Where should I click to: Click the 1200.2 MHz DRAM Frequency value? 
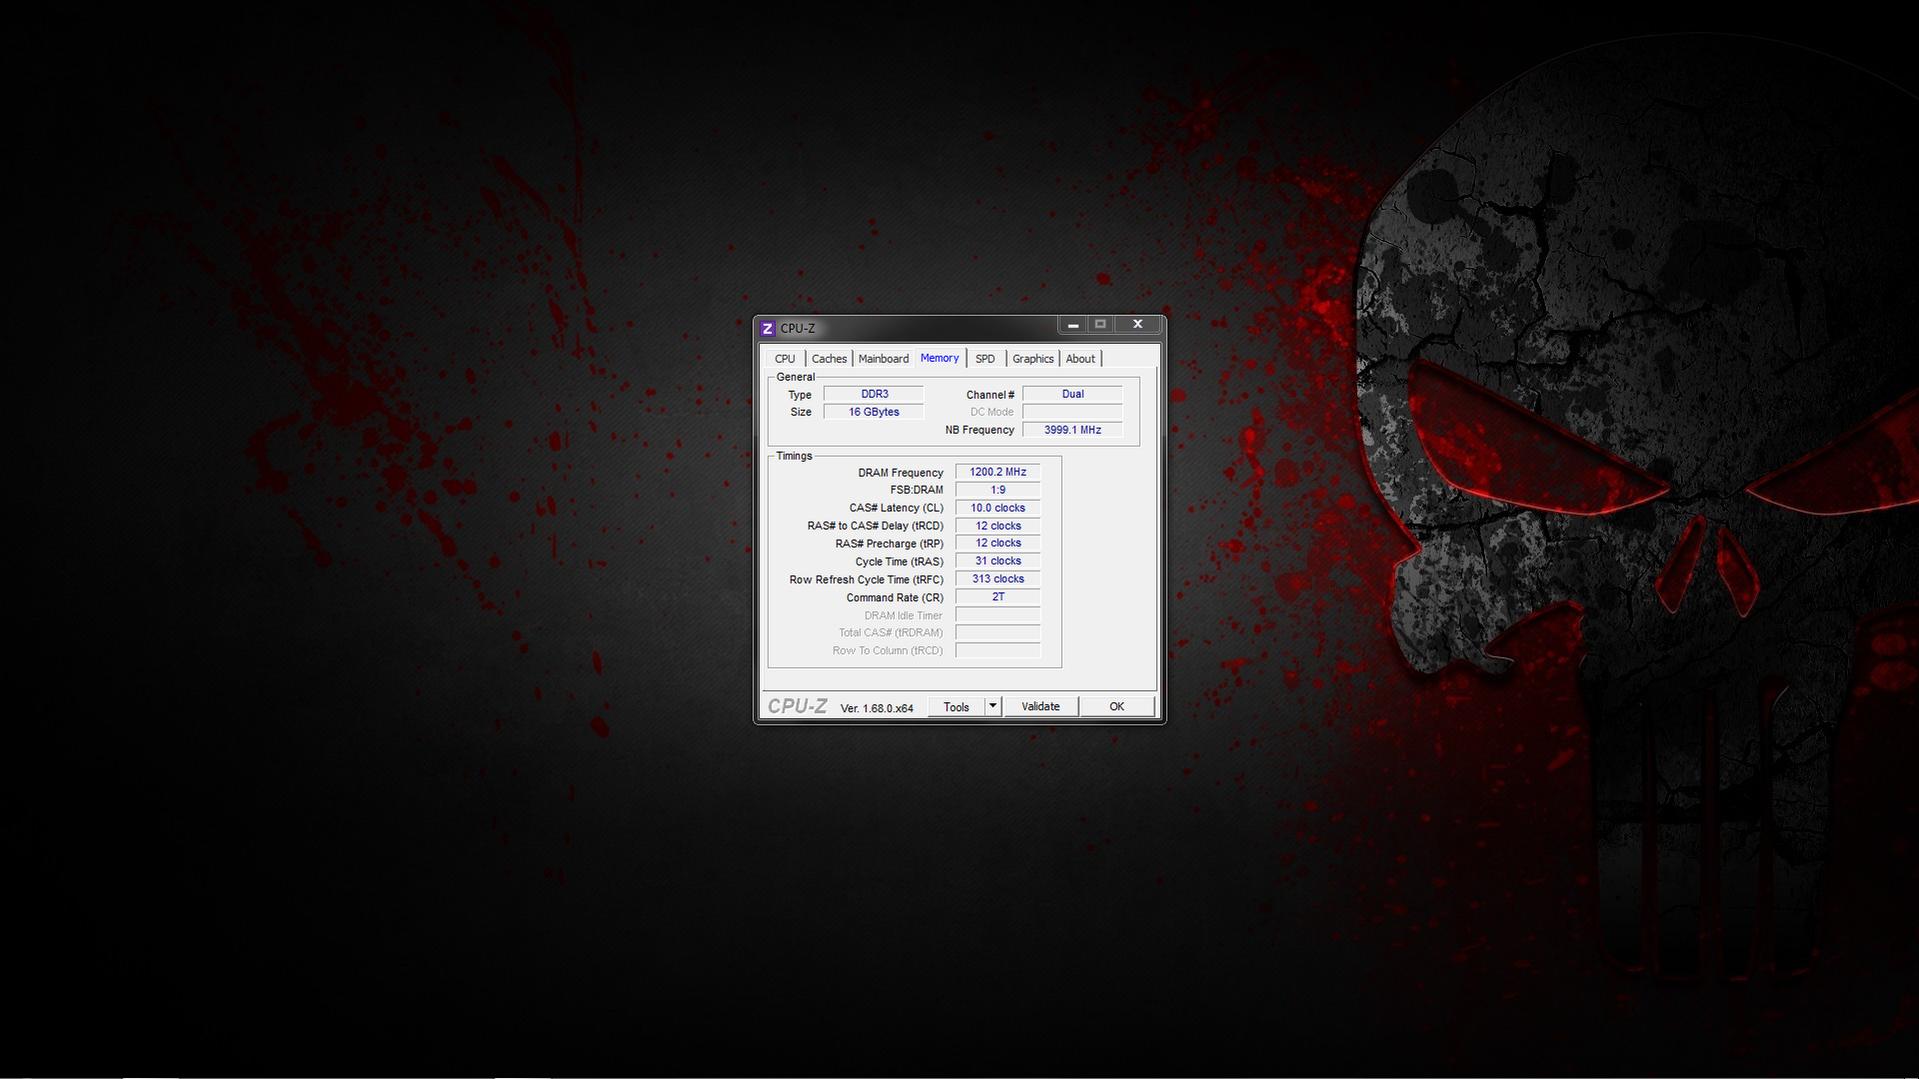pyautogui.click(x=998, y=472)
